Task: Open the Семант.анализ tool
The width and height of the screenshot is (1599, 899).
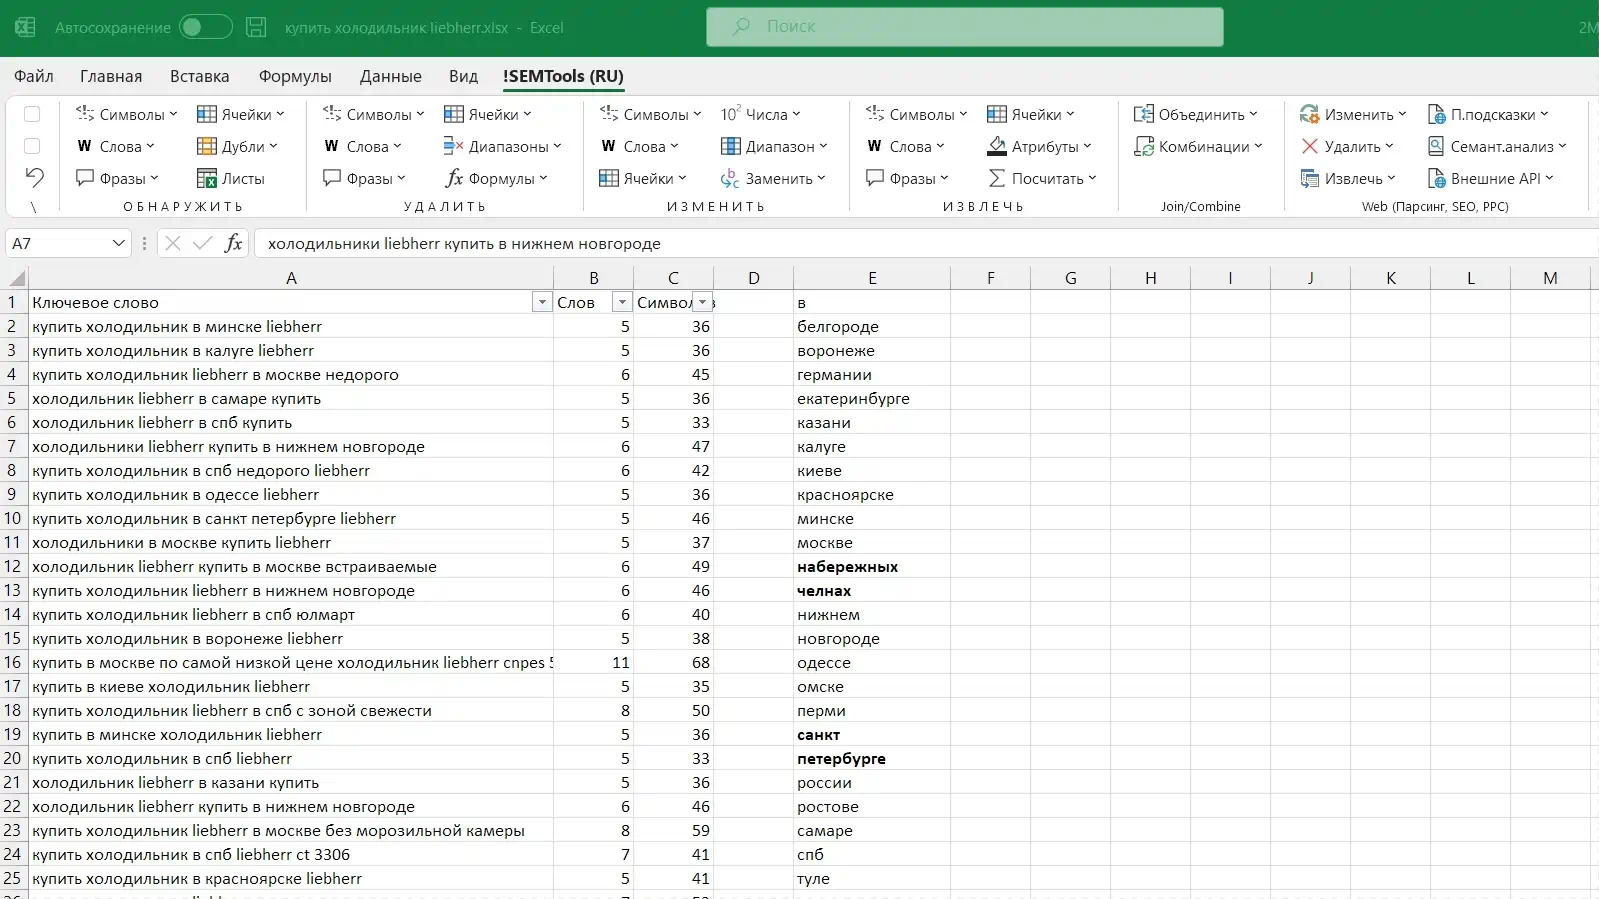Action: (1497, 146)
